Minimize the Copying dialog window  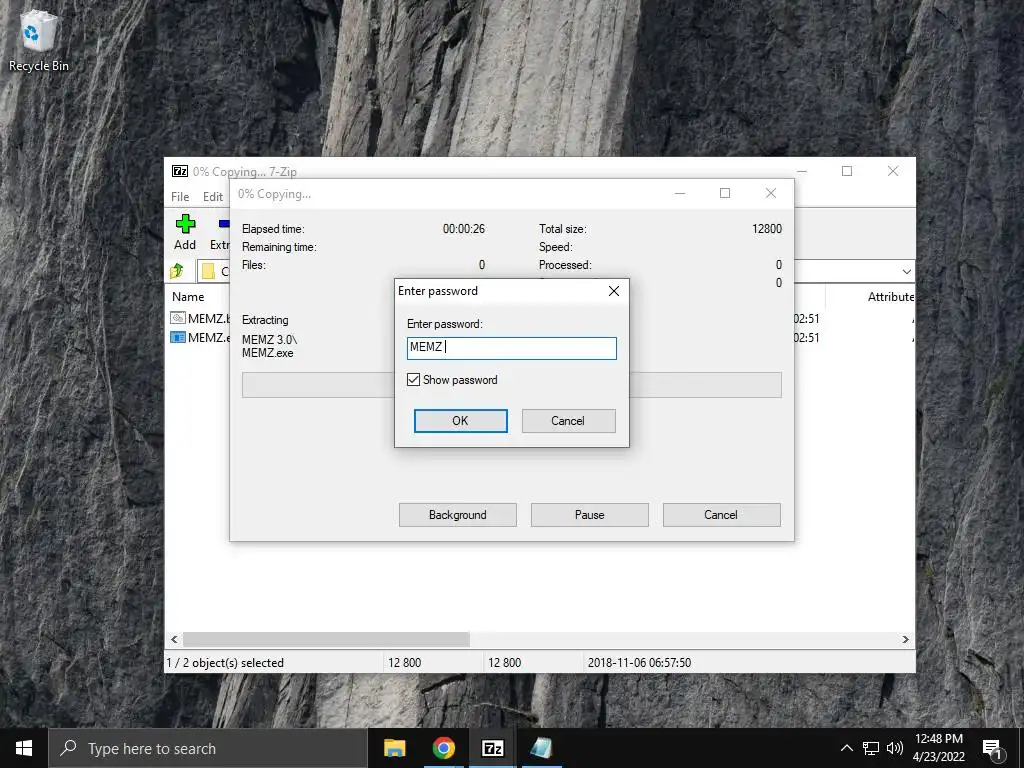click(680, 193)
